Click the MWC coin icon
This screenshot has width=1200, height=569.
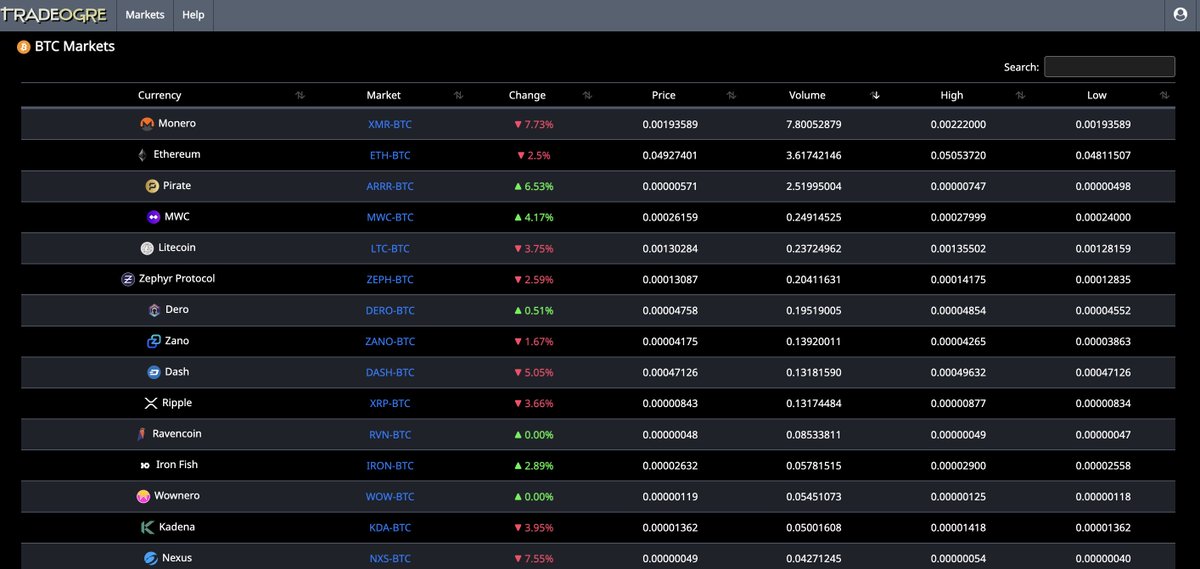pyautogui.click(x=153, y=217)
